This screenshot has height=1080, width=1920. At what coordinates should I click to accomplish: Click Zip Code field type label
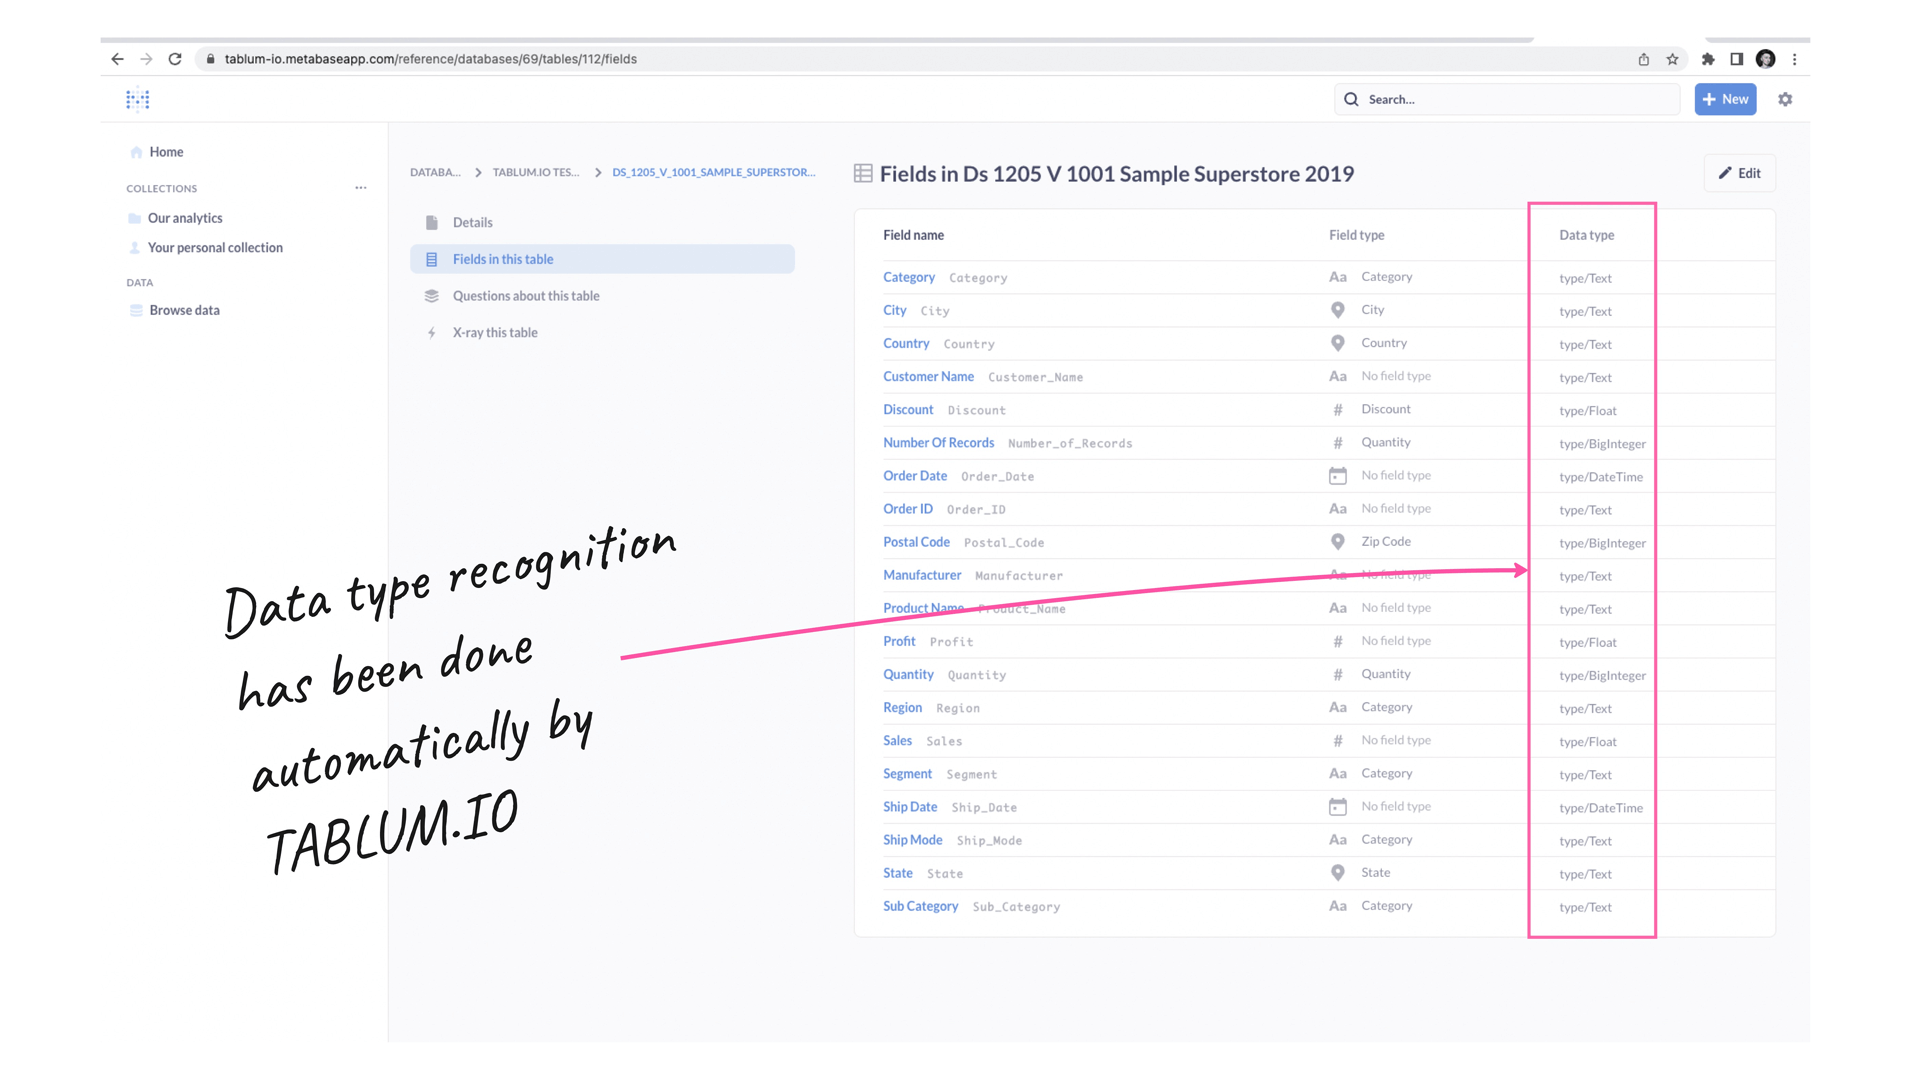click(1386, 542)
